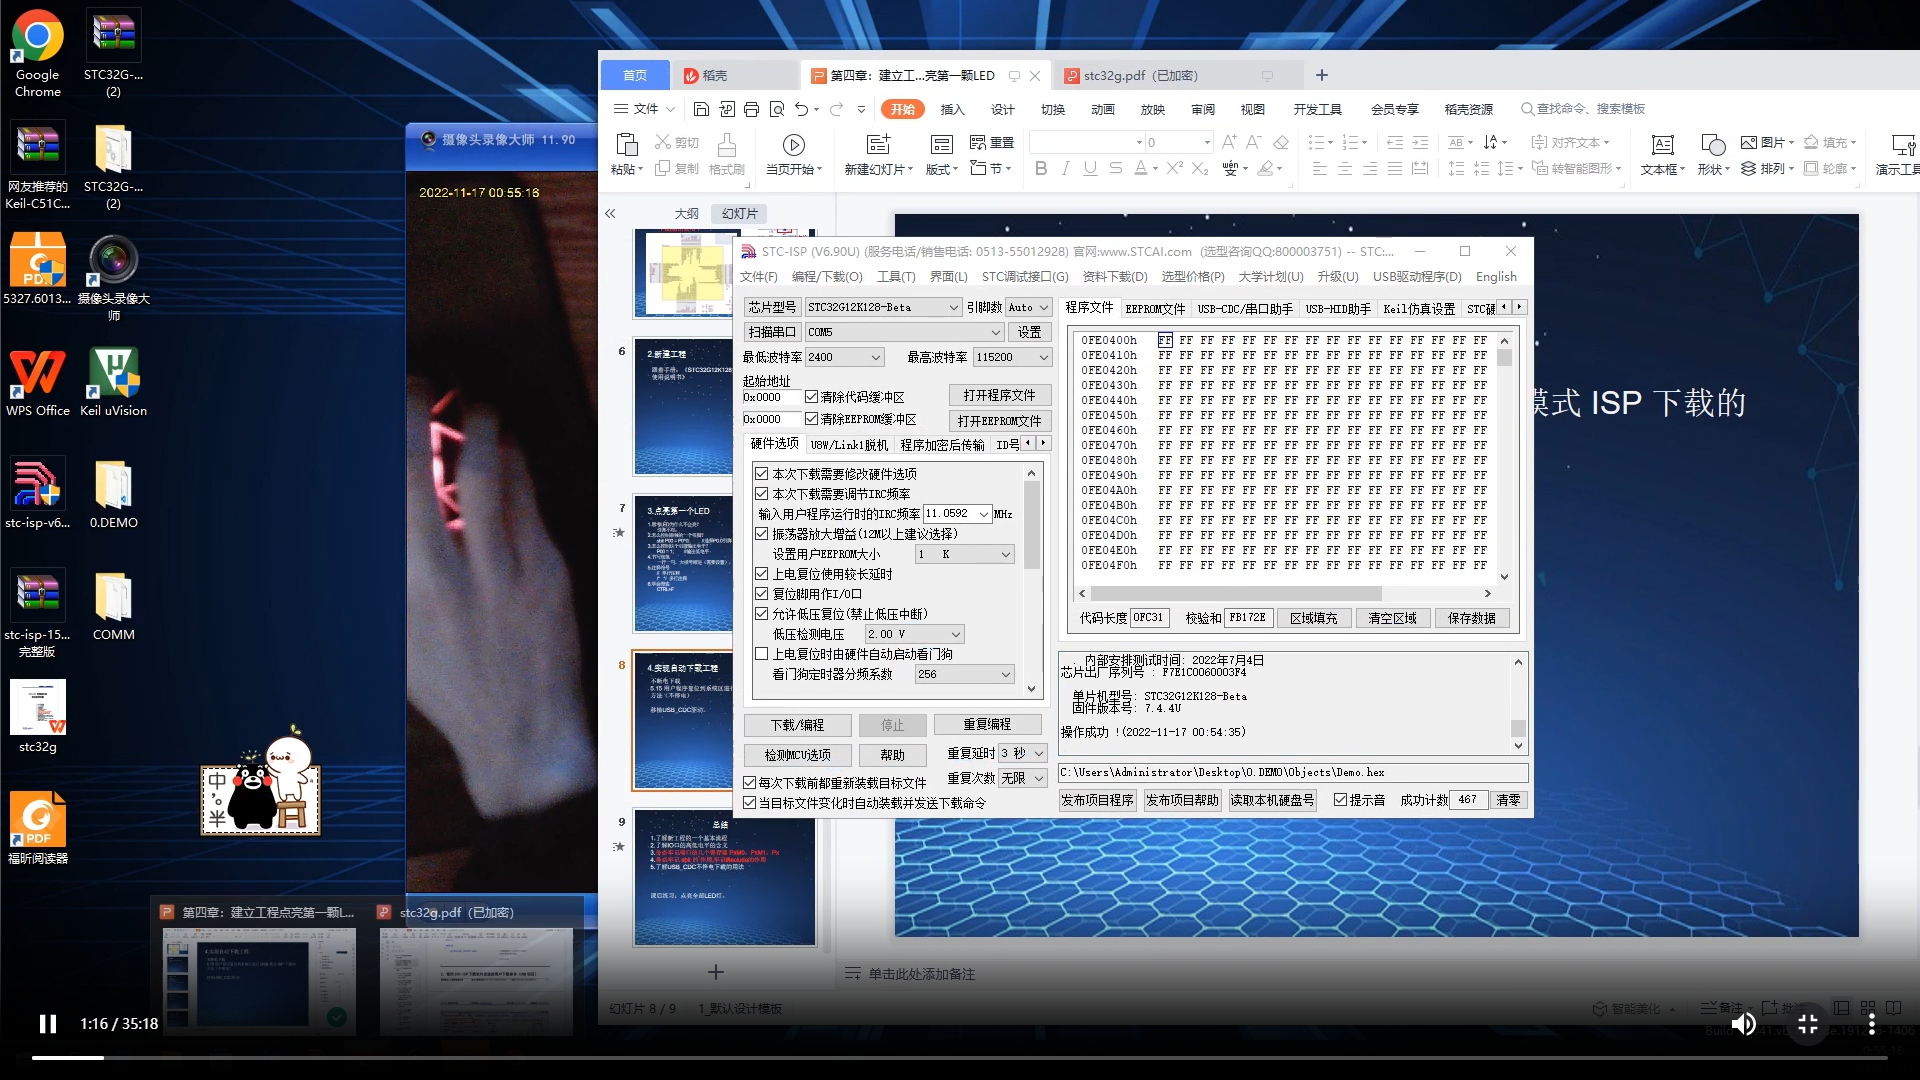Toggle 本次下载需要修改硬件选项 checkbox

coord(762,474)
